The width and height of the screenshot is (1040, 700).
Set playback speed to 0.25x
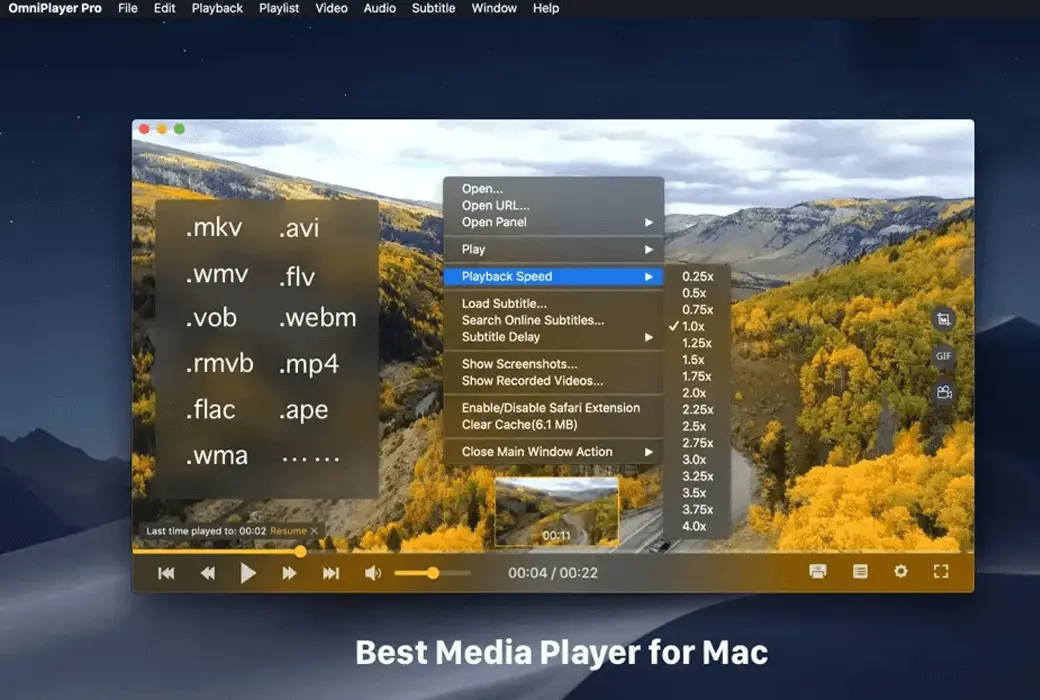[x=697, y=276]
